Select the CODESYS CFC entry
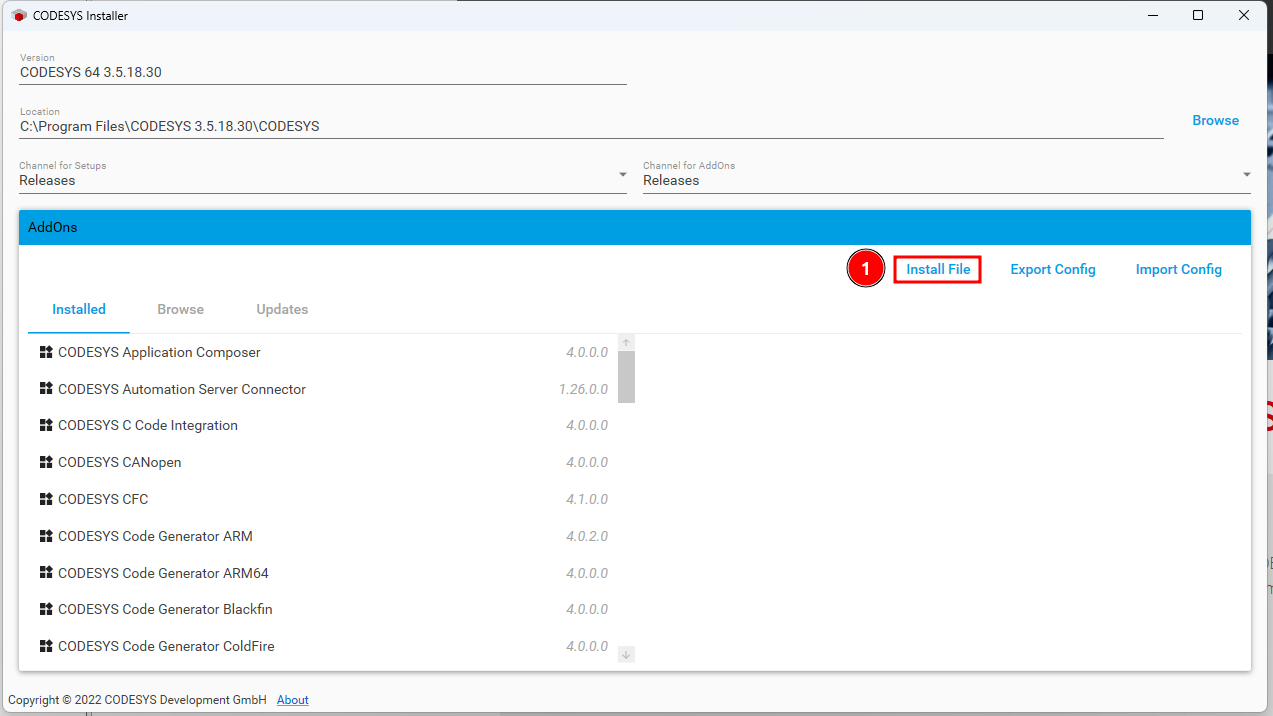Viewport: 1273px width, 716px height. (323, 499)
